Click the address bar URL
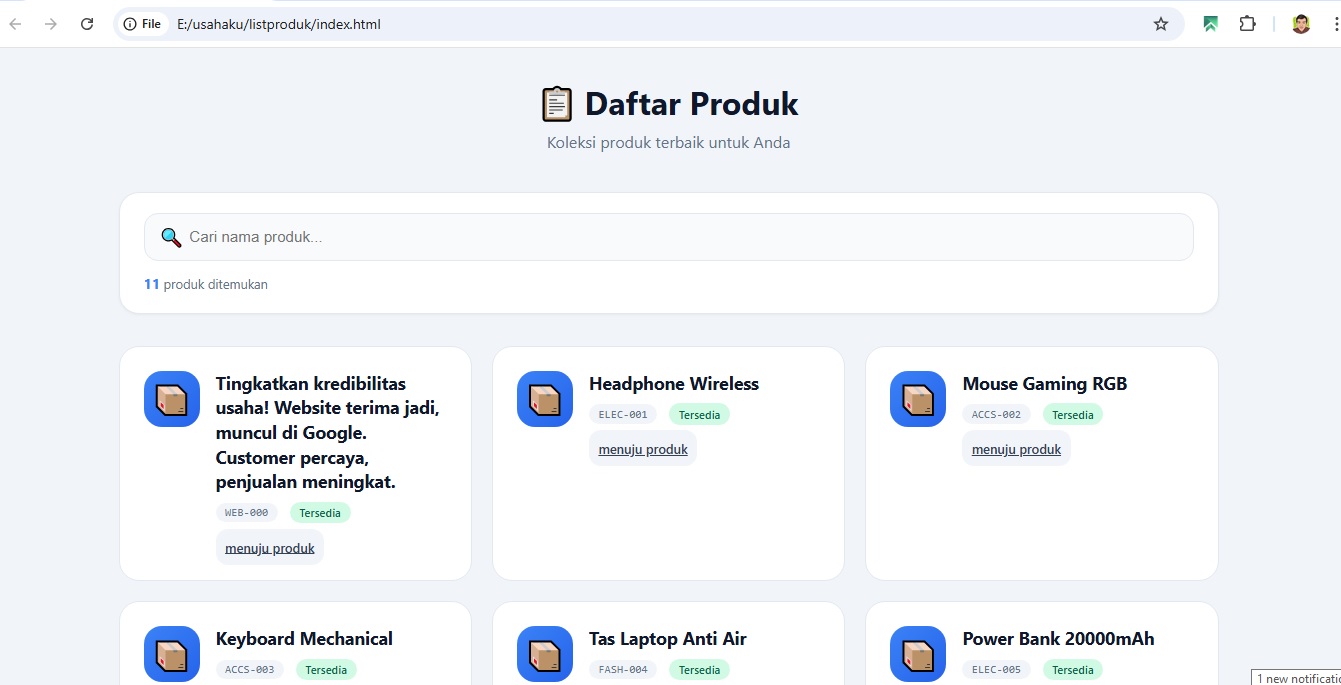Screen dimensions: 1341x685 279,24
